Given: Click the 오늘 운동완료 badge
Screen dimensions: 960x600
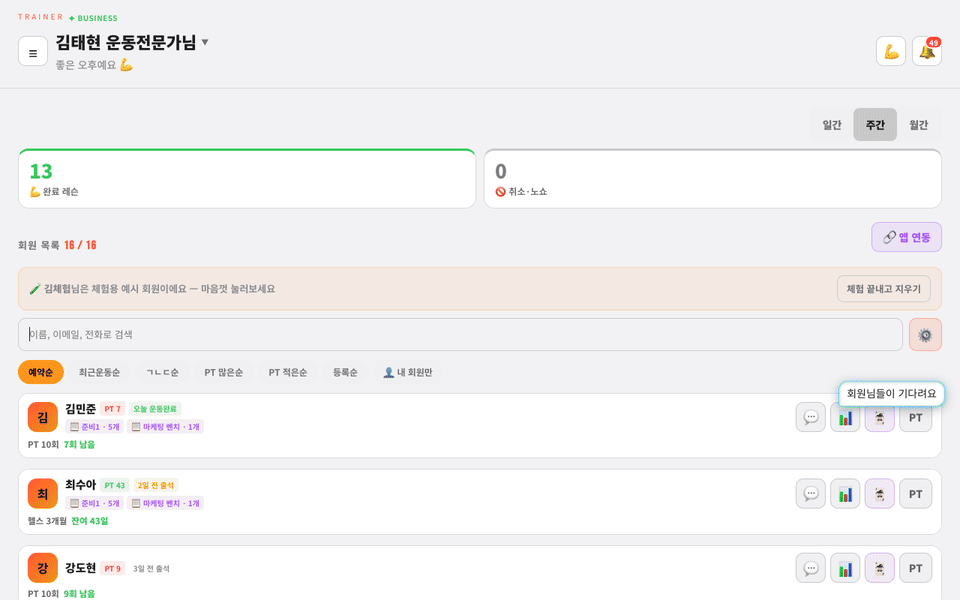Looking at the screenshot, I should tap(155, 409).
